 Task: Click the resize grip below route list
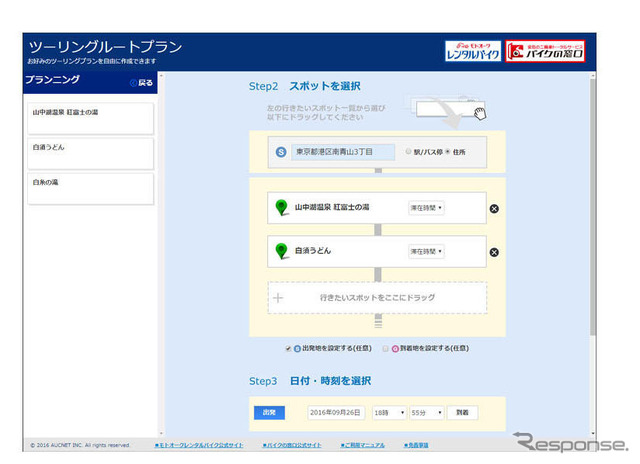(x=378, y=323)
